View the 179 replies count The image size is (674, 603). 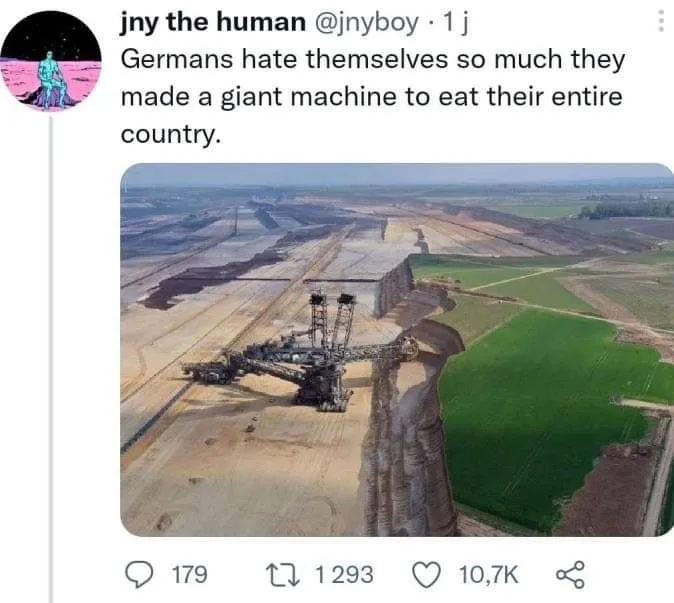tap(190, 575)
